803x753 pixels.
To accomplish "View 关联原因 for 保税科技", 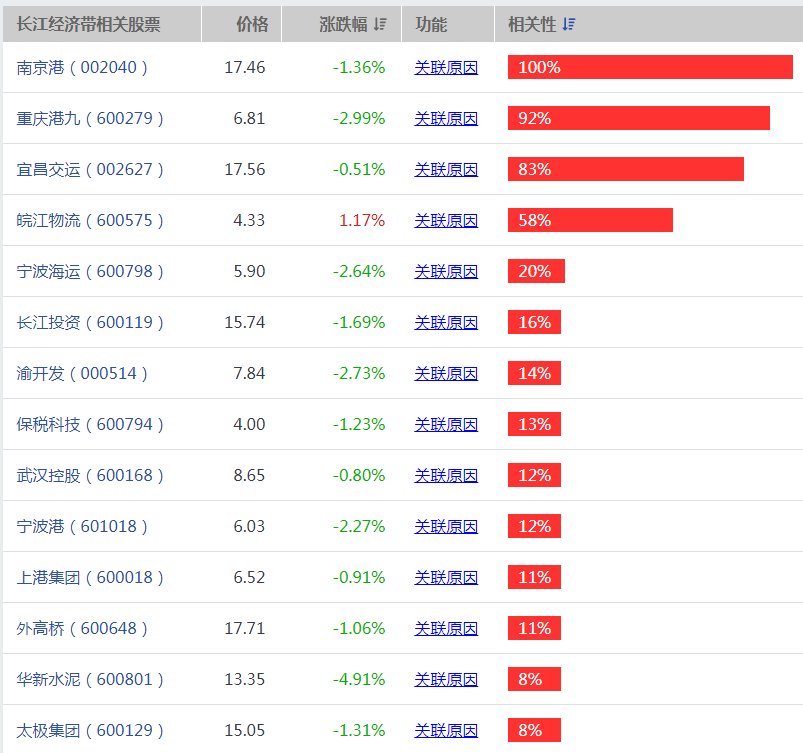I will [444, 424].
